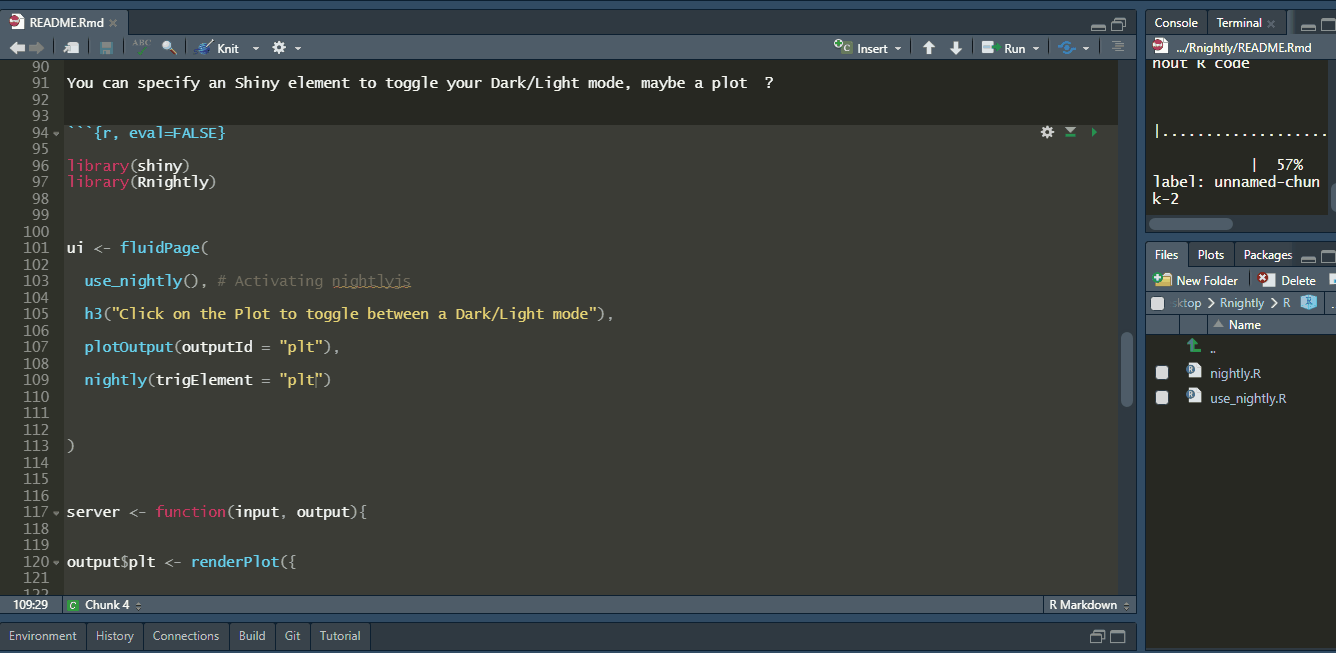The width and height of the screenshot is (1336, 653).
Task: Open chunk 94 options gear icon
Action: 1047,132
